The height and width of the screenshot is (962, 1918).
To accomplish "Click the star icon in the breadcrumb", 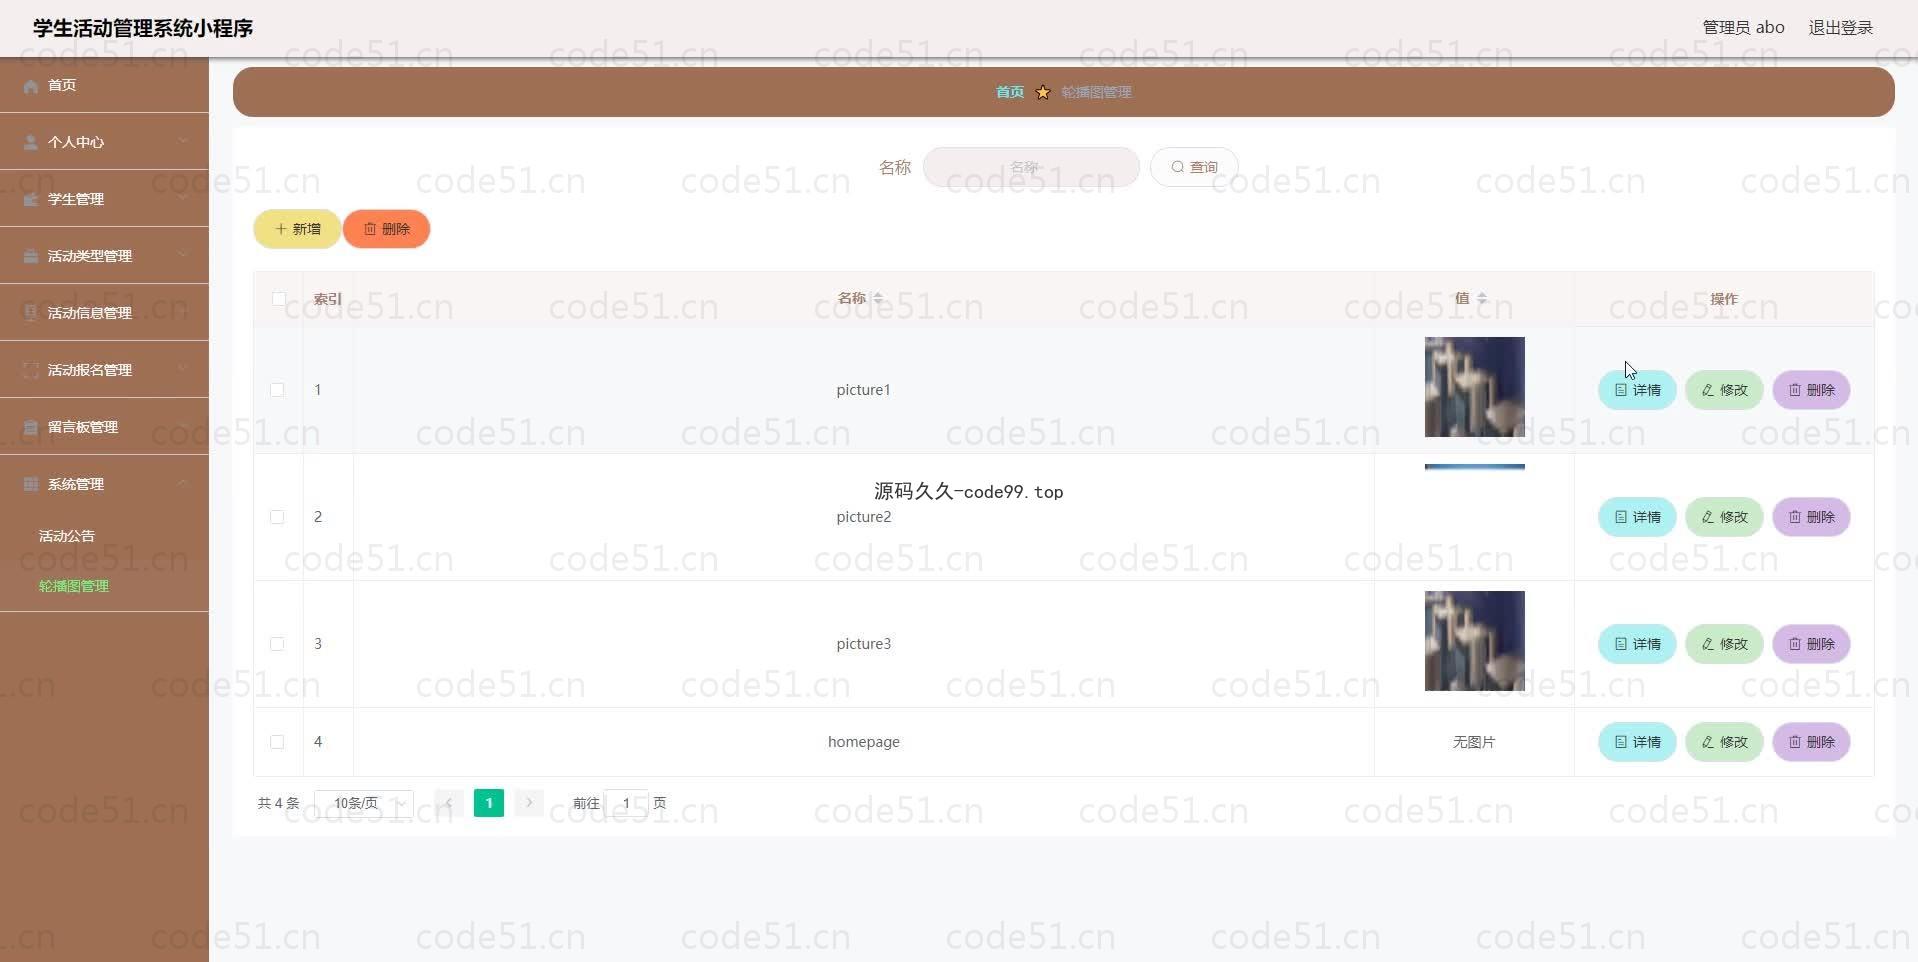I will [x=1043, y=92].
